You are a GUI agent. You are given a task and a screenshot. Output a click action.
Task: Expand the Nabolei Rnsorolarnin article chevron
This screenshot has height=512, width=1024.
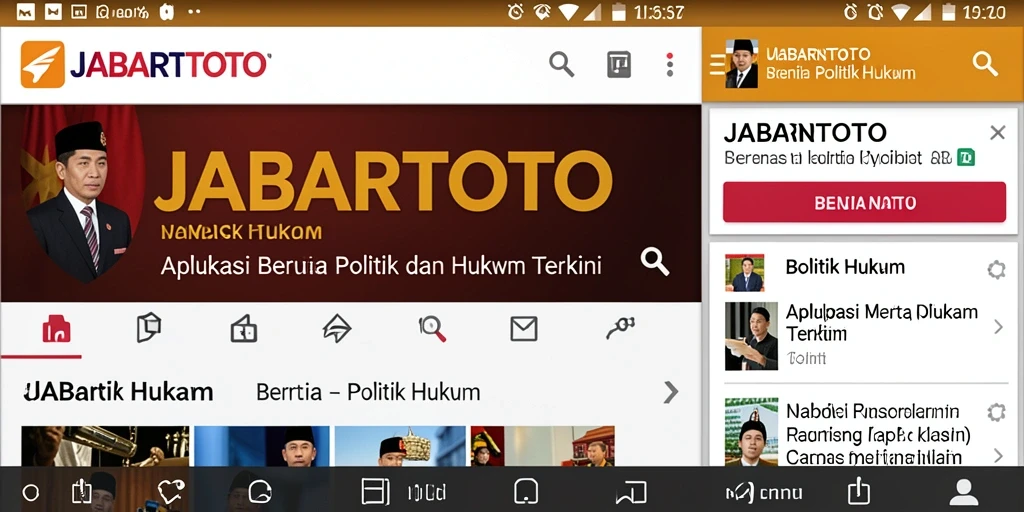point(998,455)
